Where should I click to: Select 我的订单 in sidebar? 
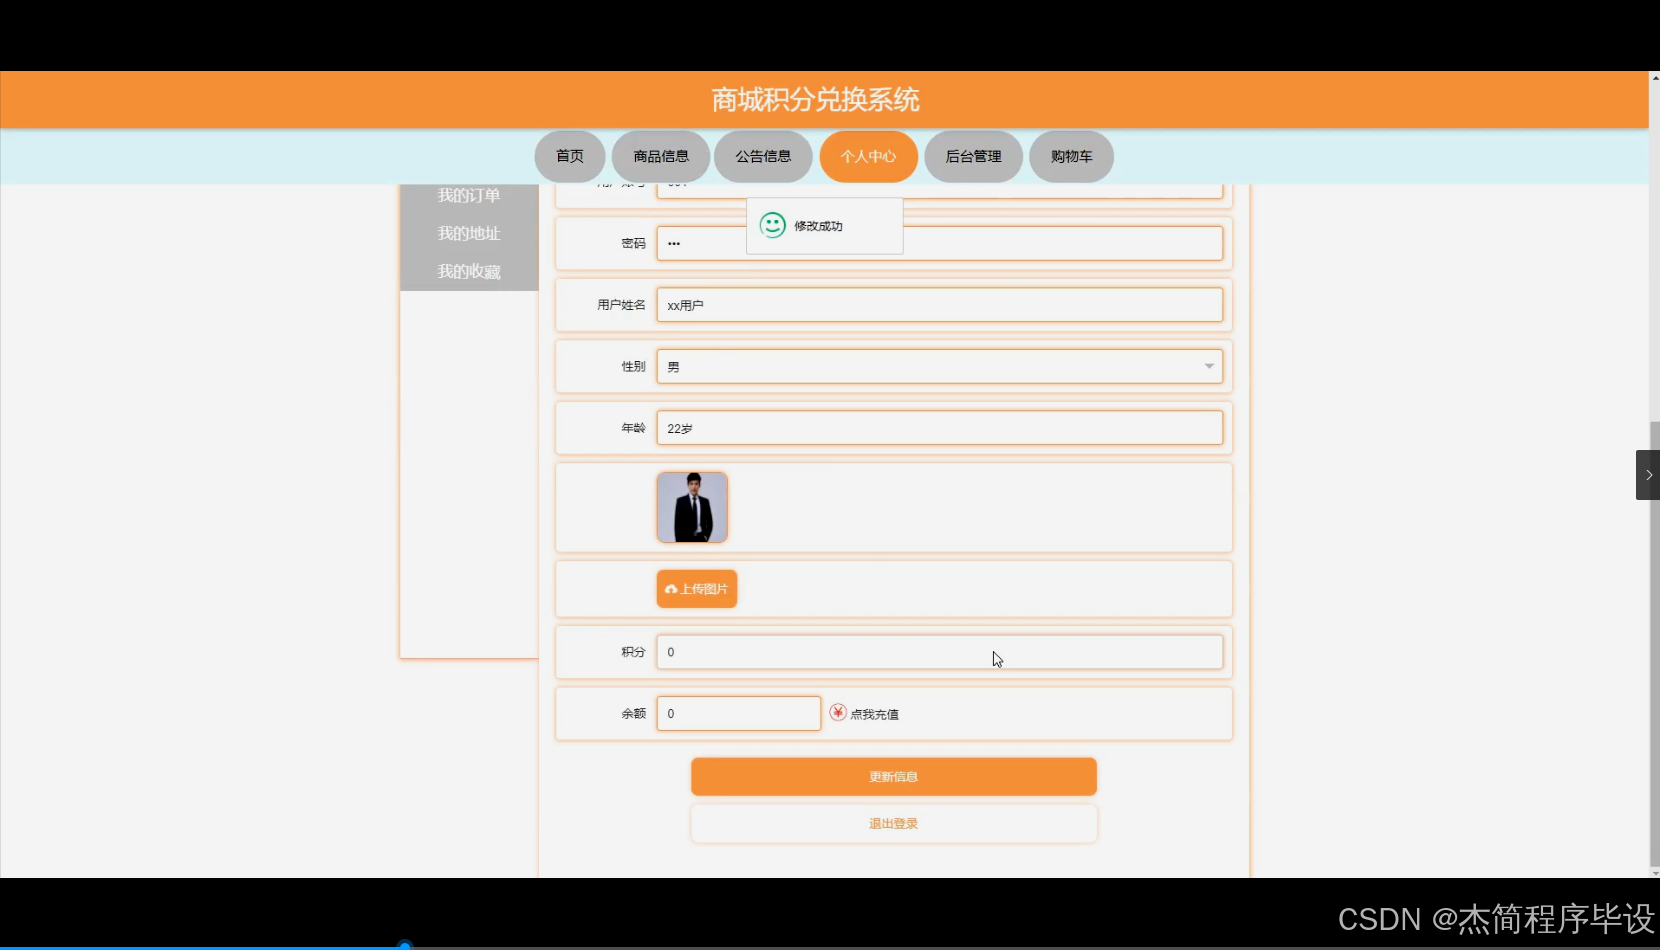[x=469, y=195]
